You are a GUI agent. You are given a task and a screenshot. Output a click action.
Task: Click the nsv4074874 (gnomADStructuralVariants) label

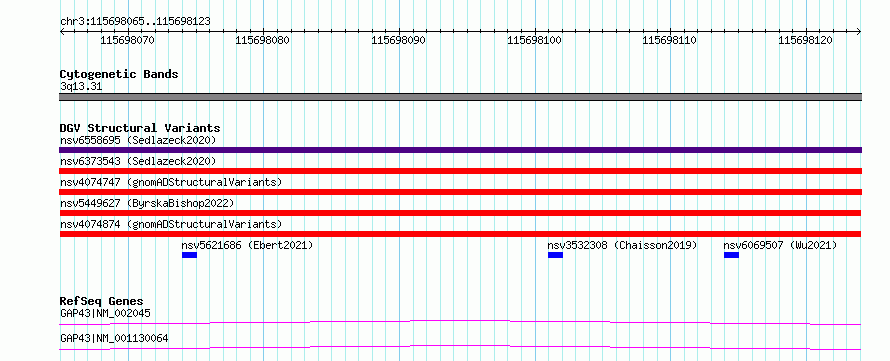click(x=171, y=224)
